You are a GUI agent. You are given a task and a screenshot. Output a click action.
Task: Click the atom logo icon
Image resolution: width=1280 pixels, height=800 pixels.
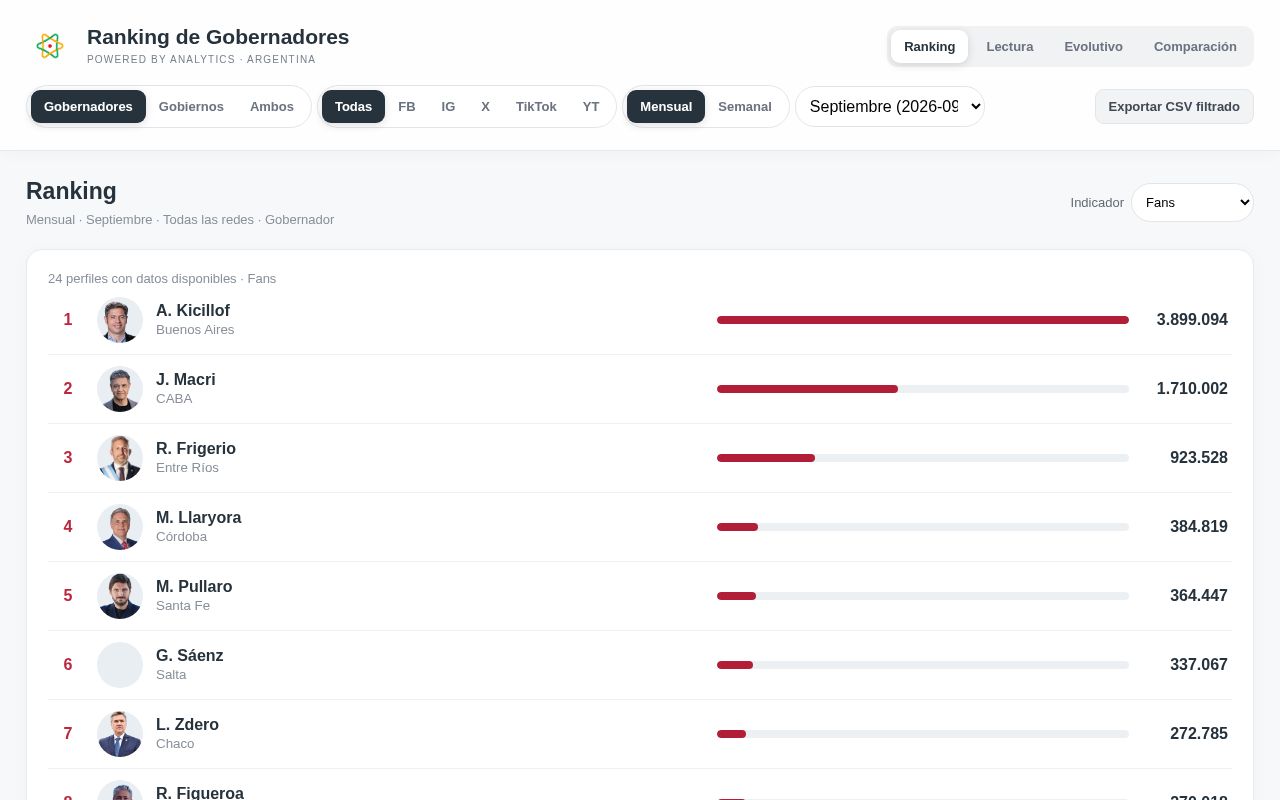coord(49,45)
